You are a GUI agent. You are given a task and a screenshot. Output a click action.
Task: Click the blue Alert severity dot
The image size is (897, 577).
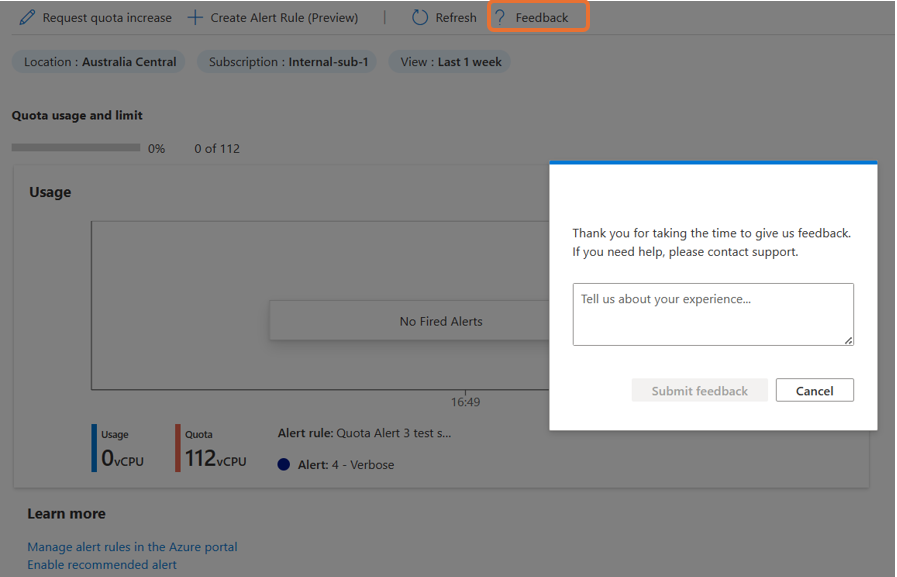coord(284,464)
